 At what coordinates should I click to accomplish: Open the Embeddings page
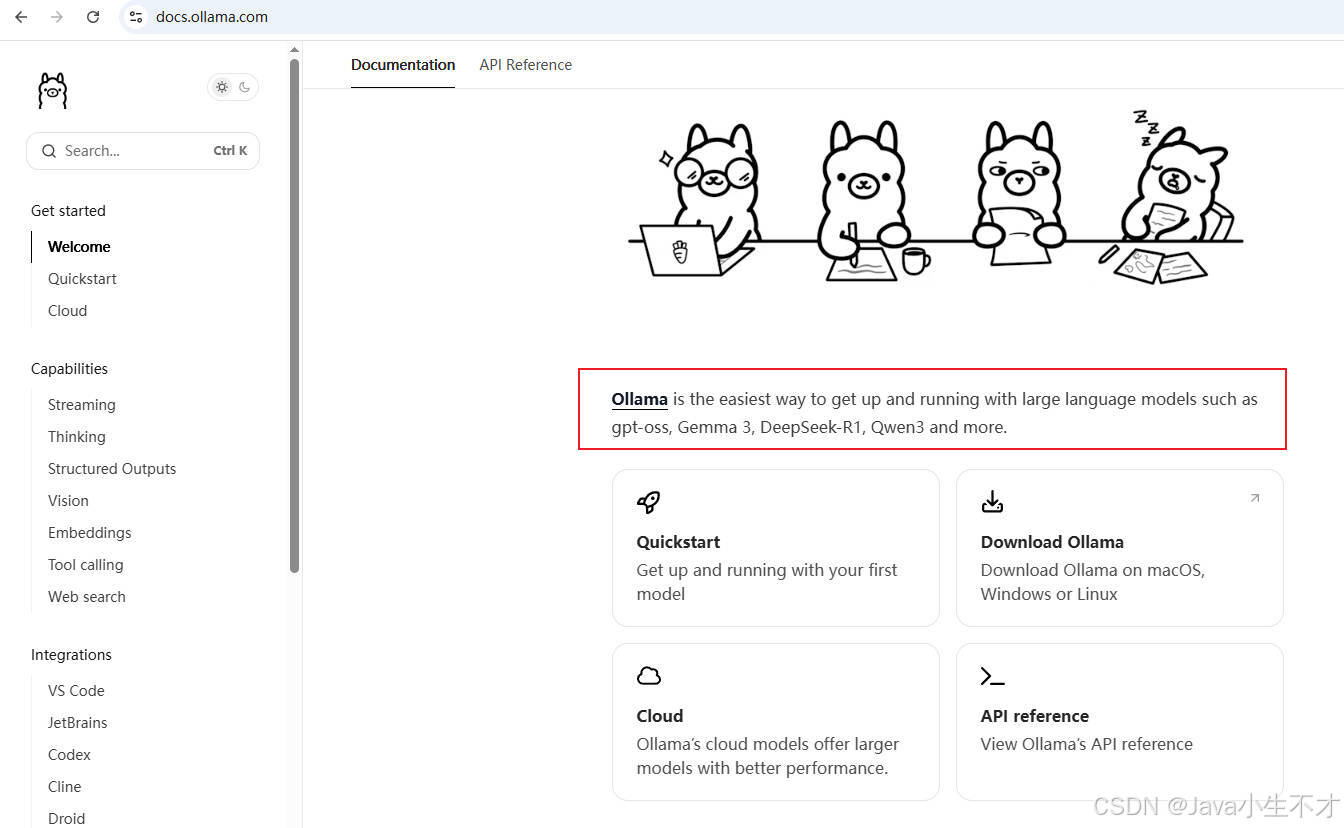point(90,533)
